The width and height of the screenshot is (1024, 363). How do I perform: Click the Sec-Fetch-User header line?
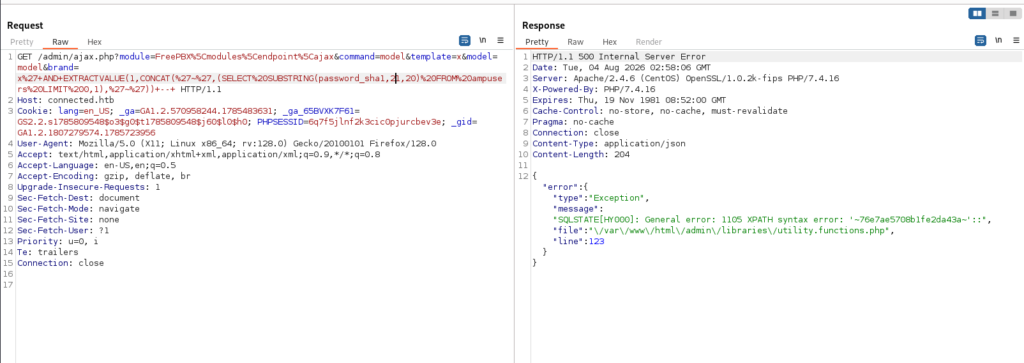(x=63, y=230)
